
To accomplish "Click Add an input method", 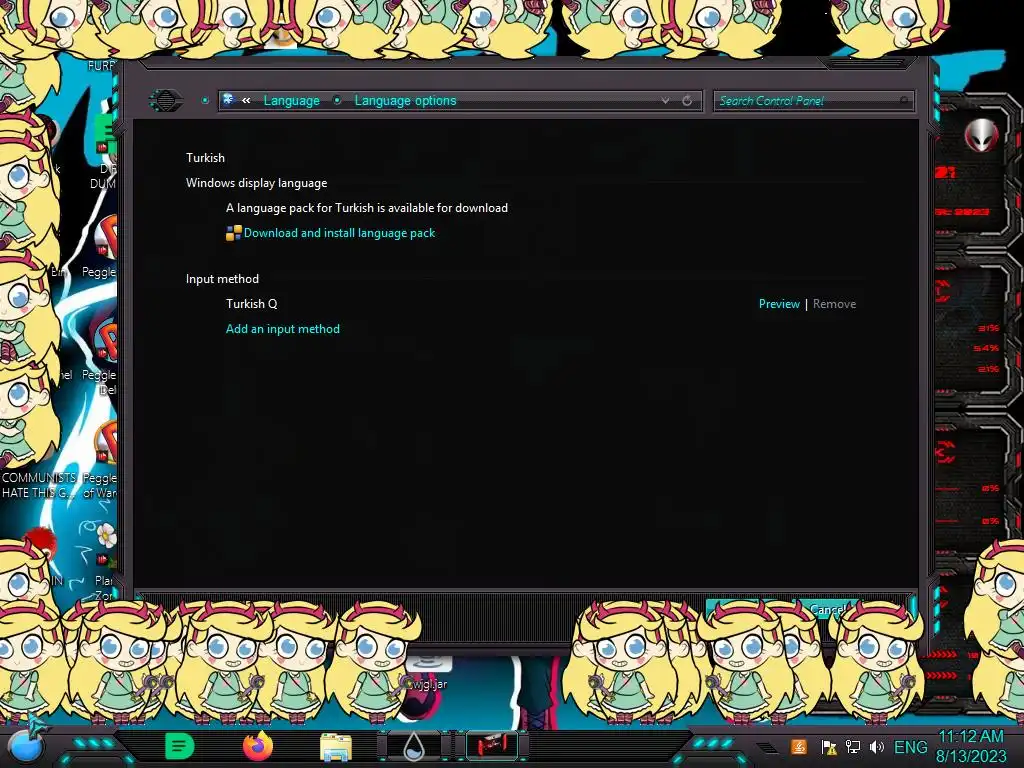I will click(283, 329).
